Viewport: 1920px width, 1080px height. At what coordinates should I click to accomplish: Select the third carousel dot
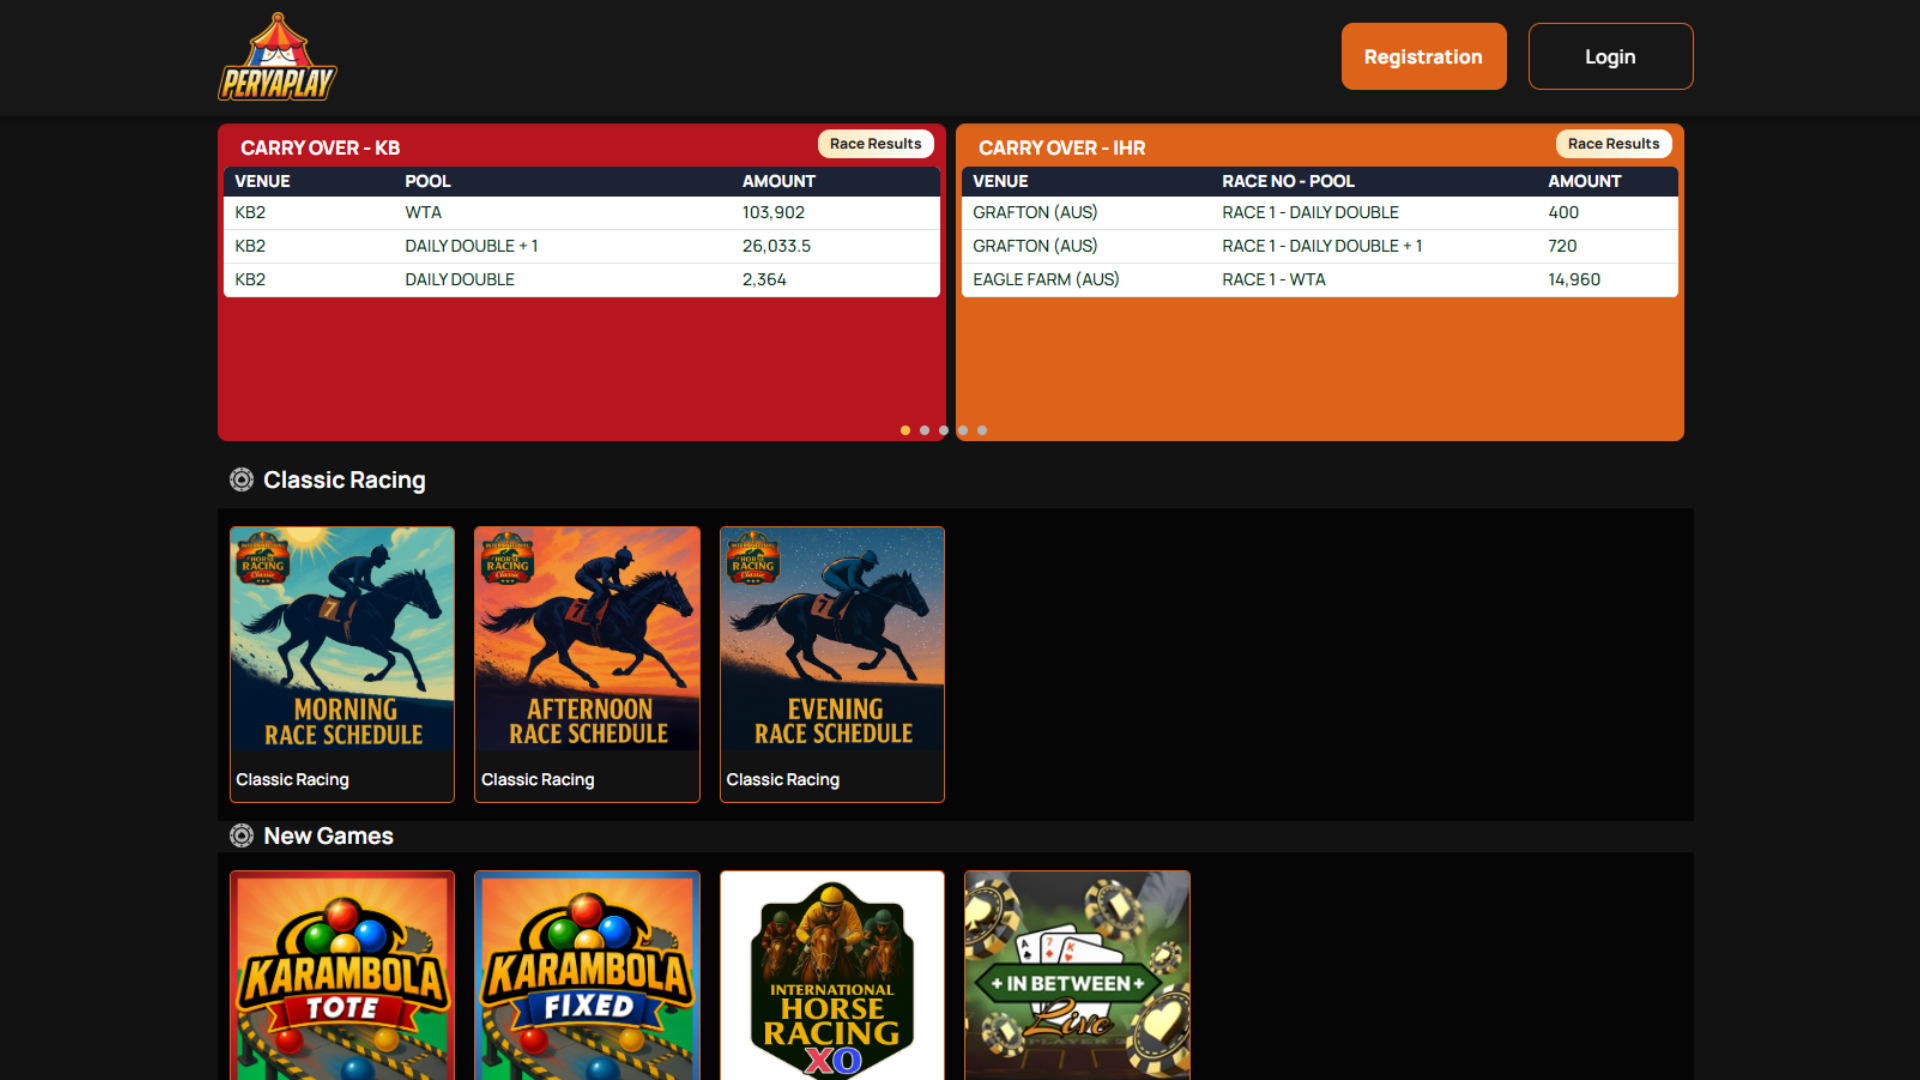(x=943, y=431)
